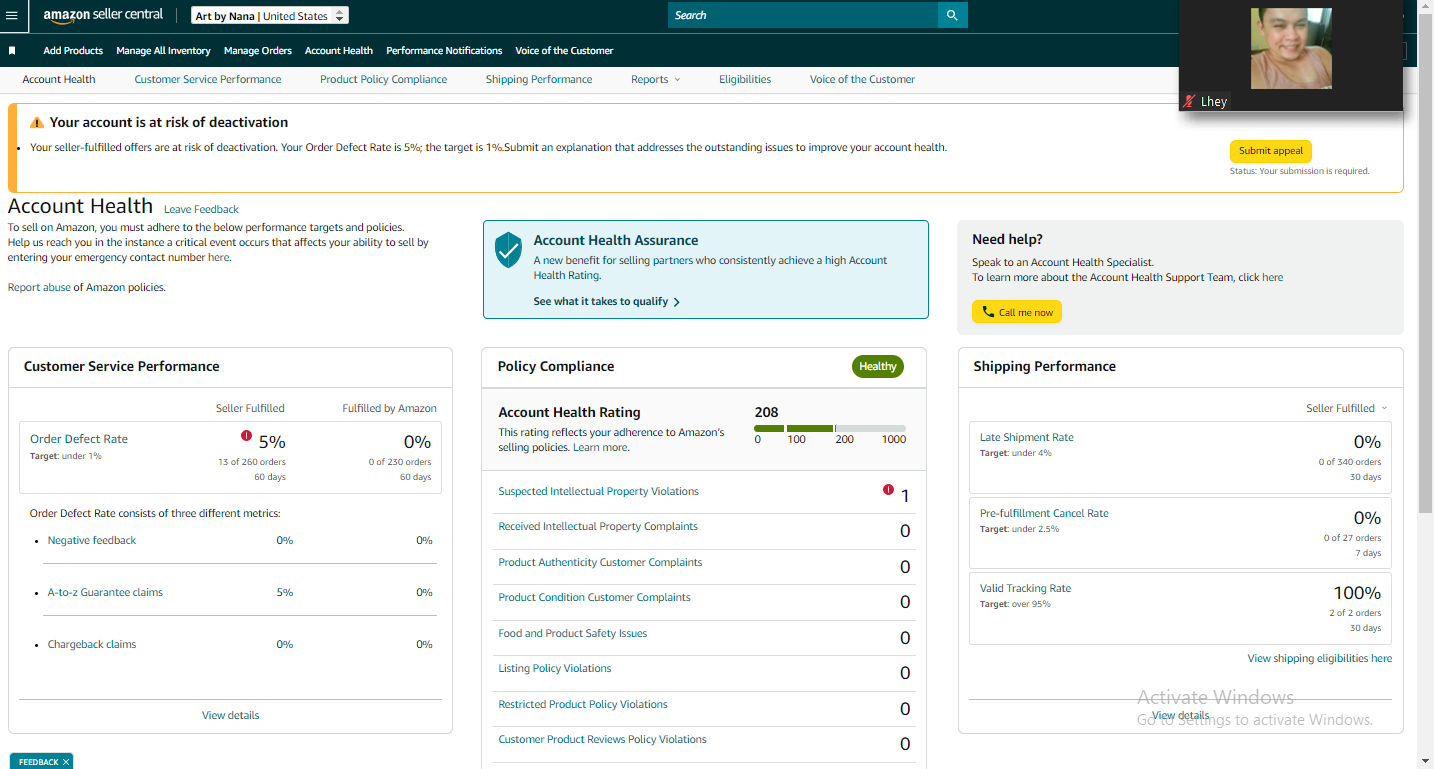Open Add Products in the top navigation

pyautogui.click(x=73, y=50)
